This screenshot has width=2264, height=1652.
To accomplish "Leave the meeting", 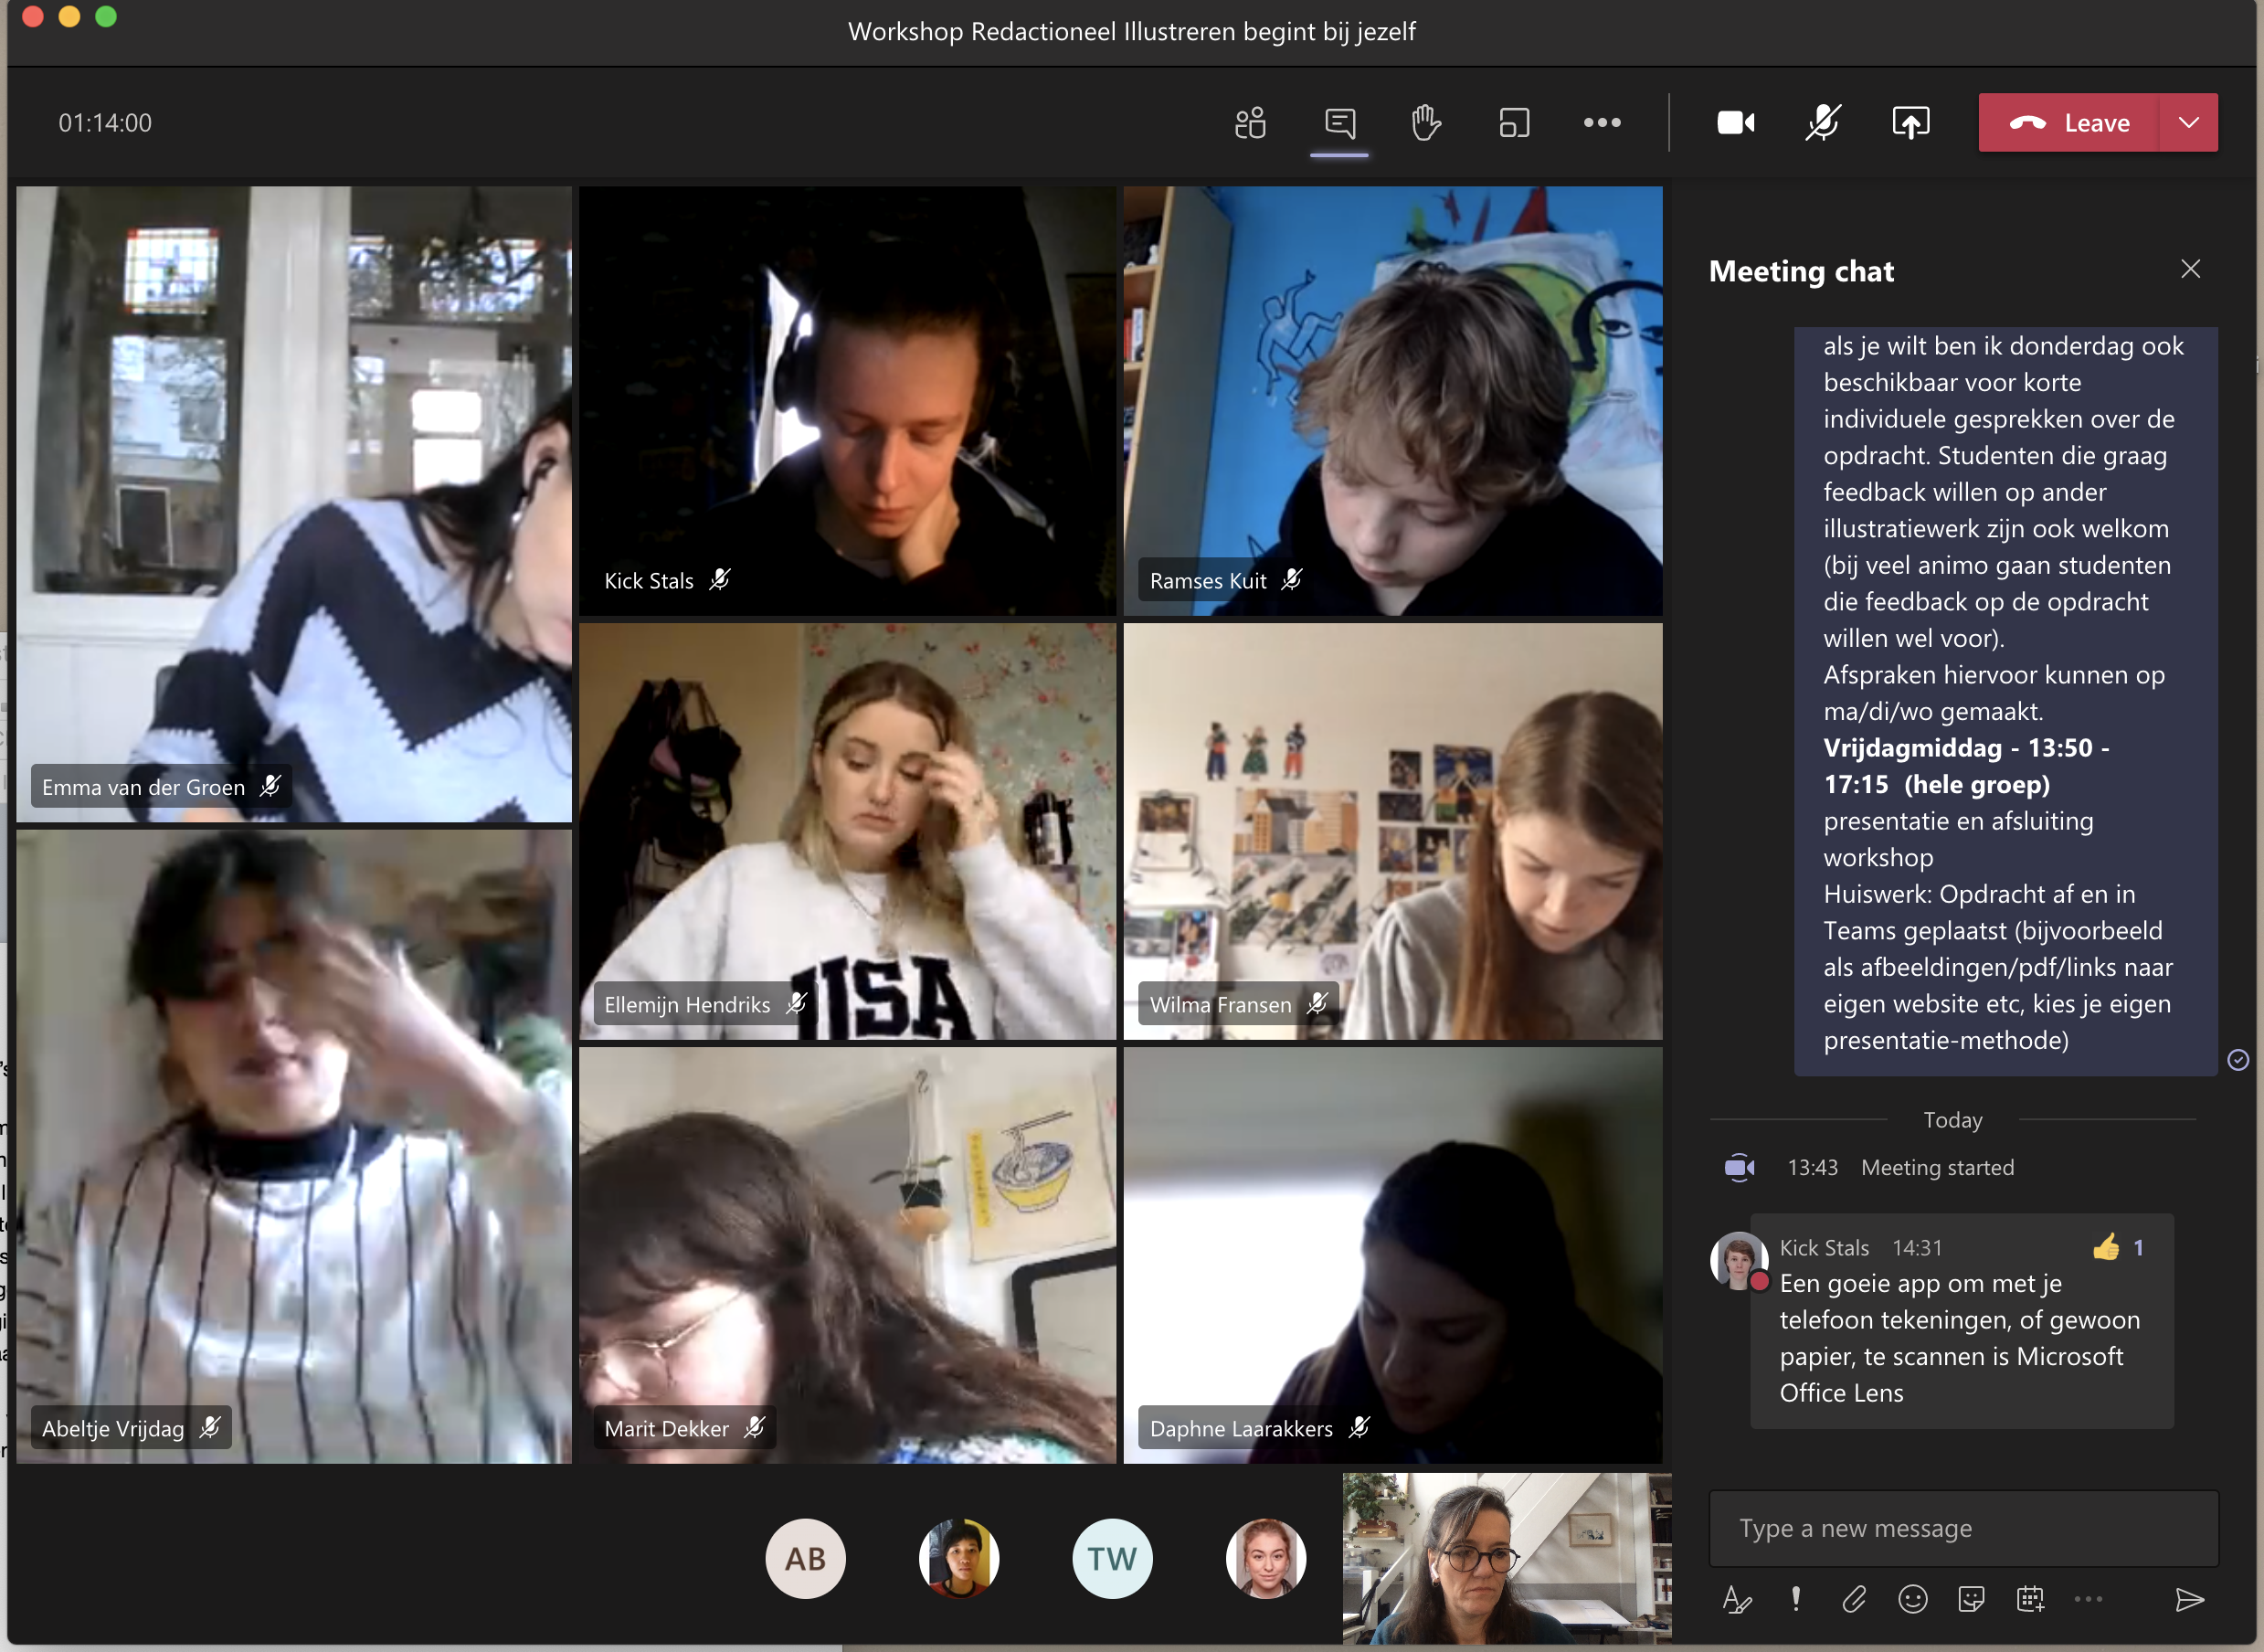I will (2068, 123).
